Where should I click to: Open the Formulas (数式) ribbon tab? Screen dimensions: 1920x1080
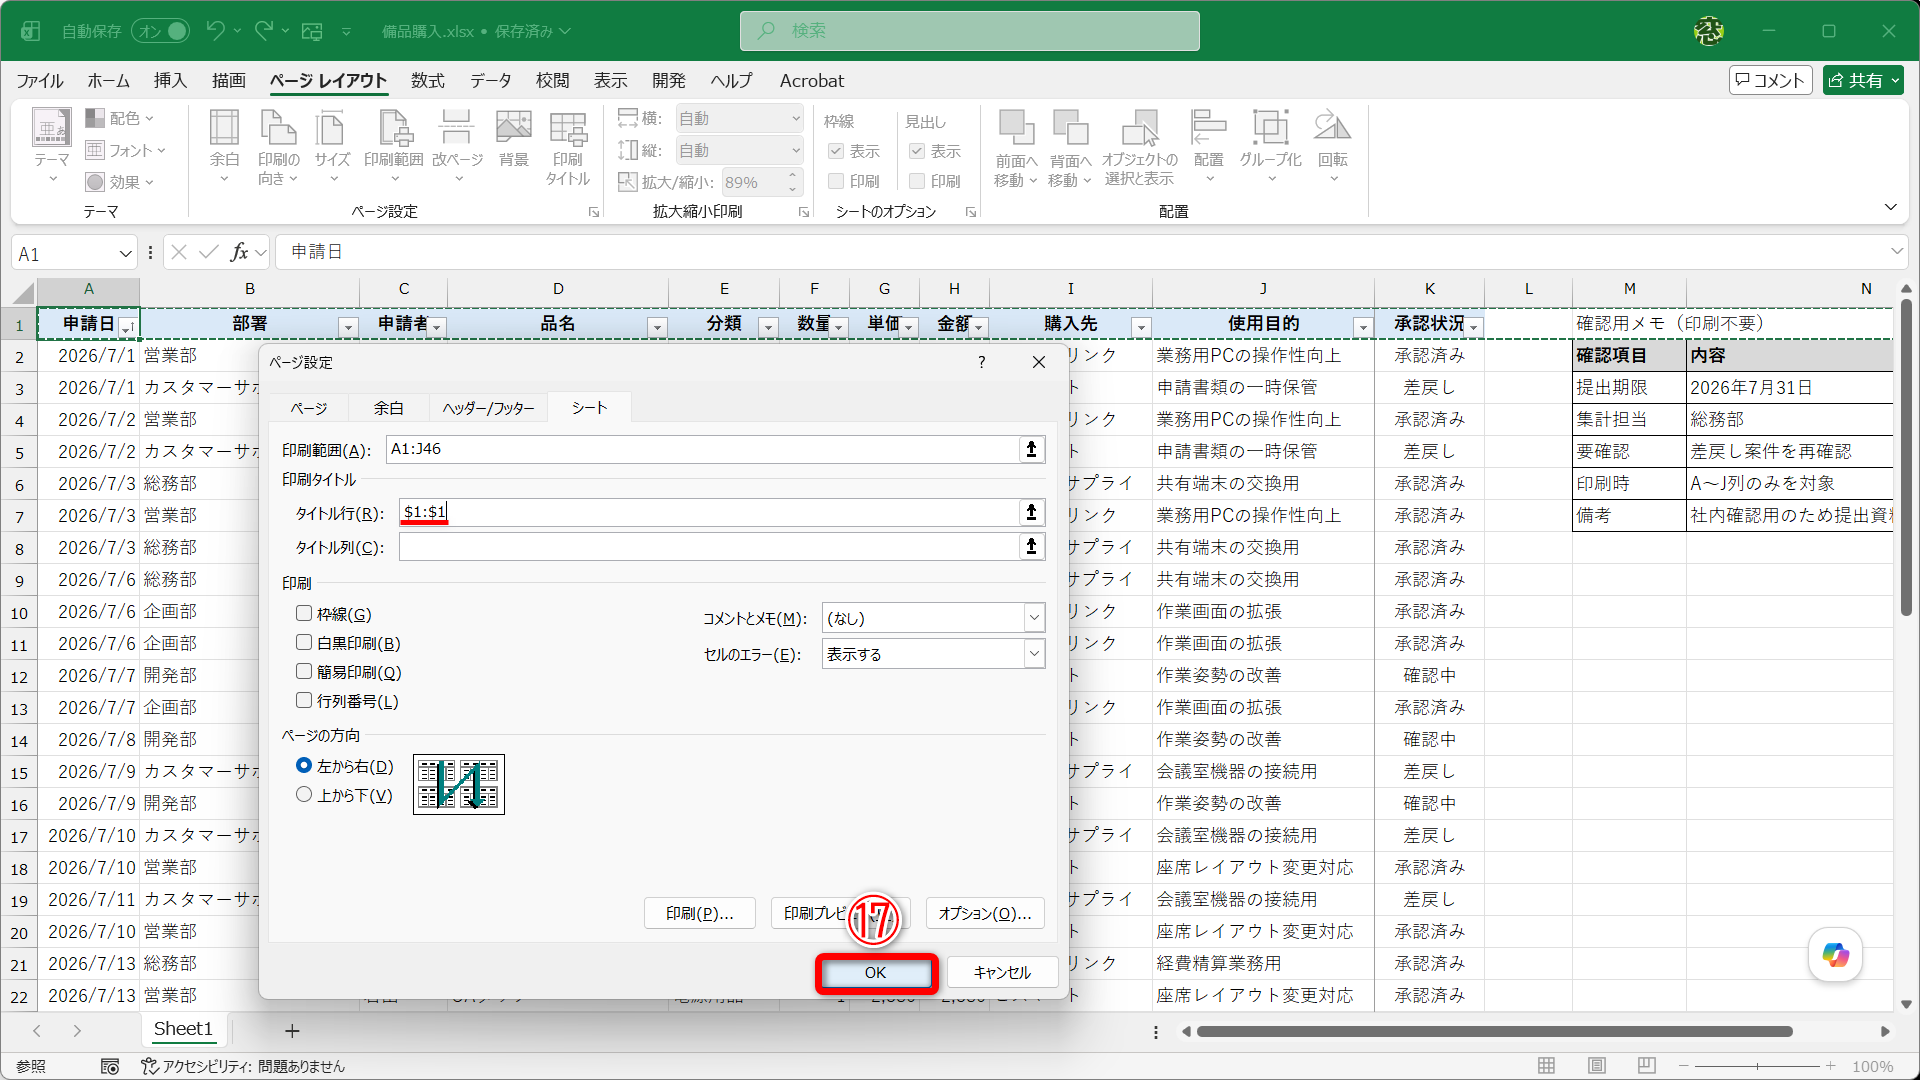[428, 81]
